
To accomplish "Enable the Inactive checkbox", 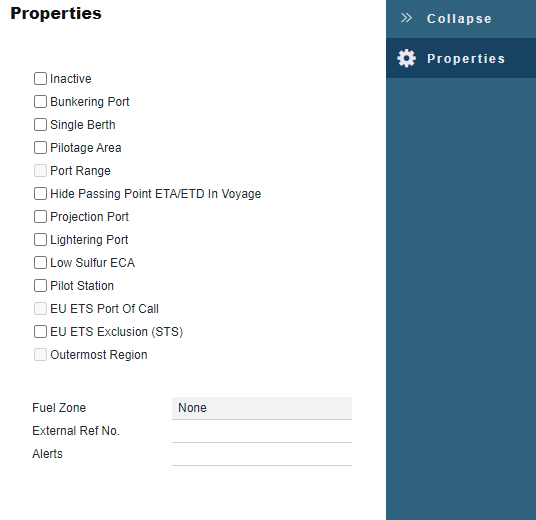I will coord(40,79).
